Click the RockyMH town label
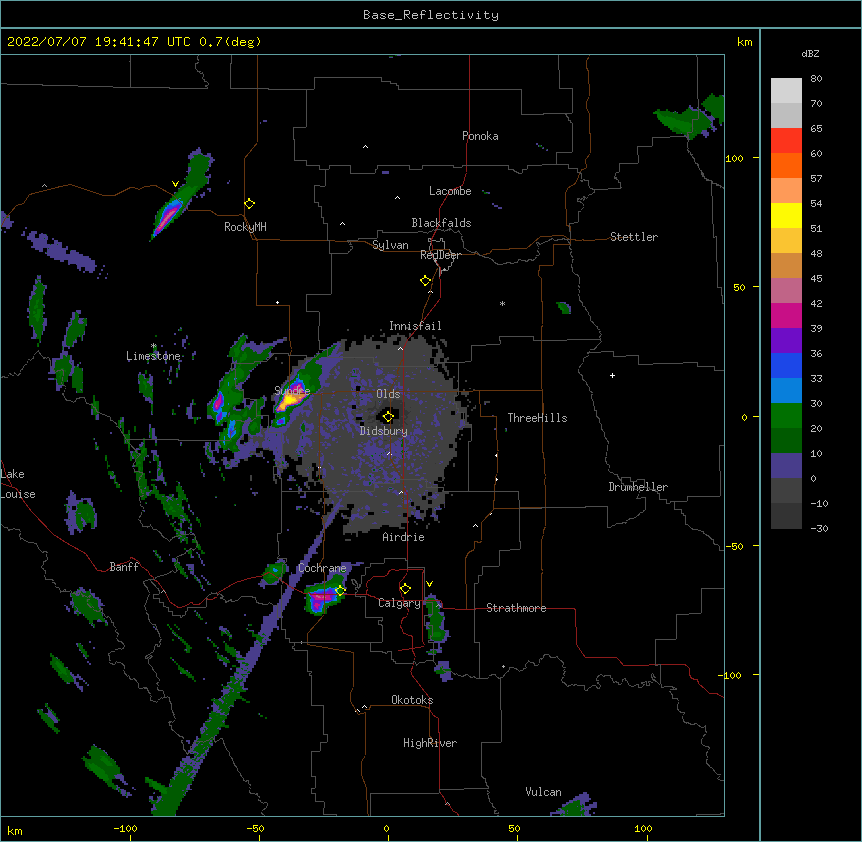The image size is (862, 842). (245, 227)
